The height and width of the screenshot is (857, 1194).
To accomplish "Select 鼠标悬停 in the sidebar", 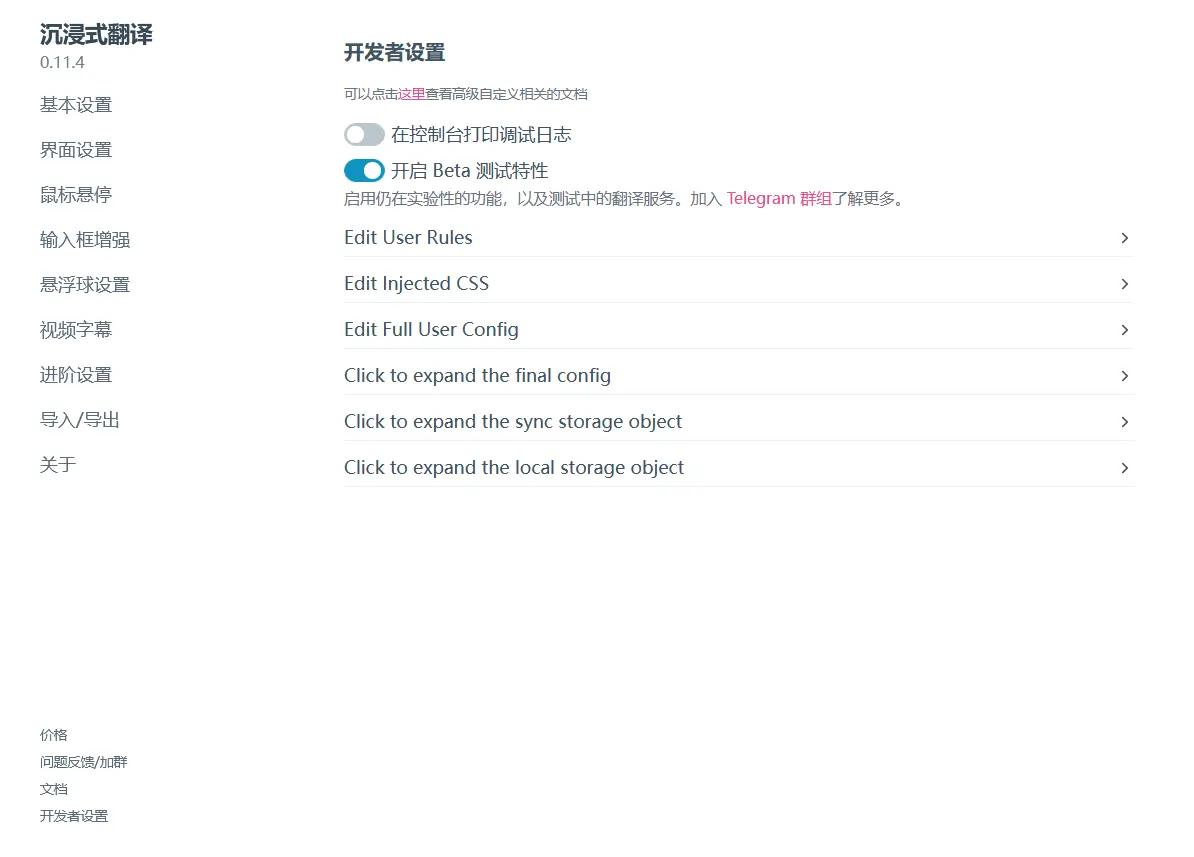I will [76, 195].
